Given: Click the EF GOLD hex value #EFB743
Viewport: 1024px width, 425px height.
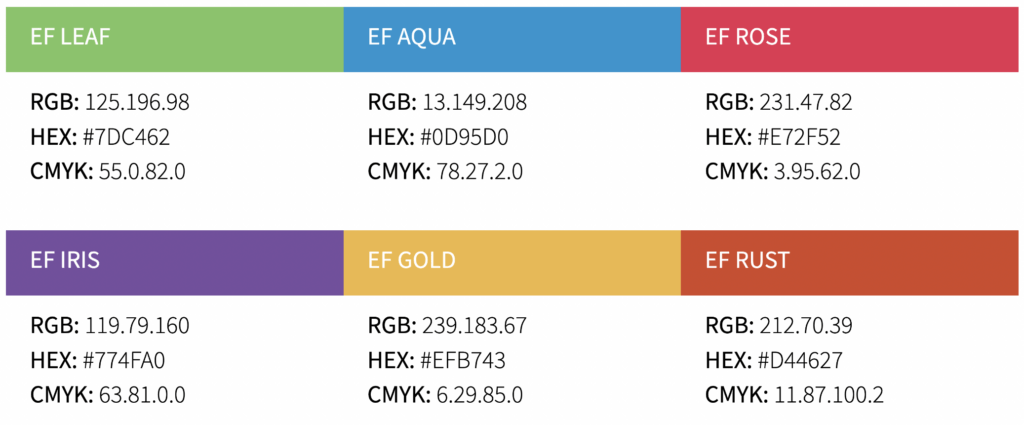Looking at the screenshot, I should [464, 360].
